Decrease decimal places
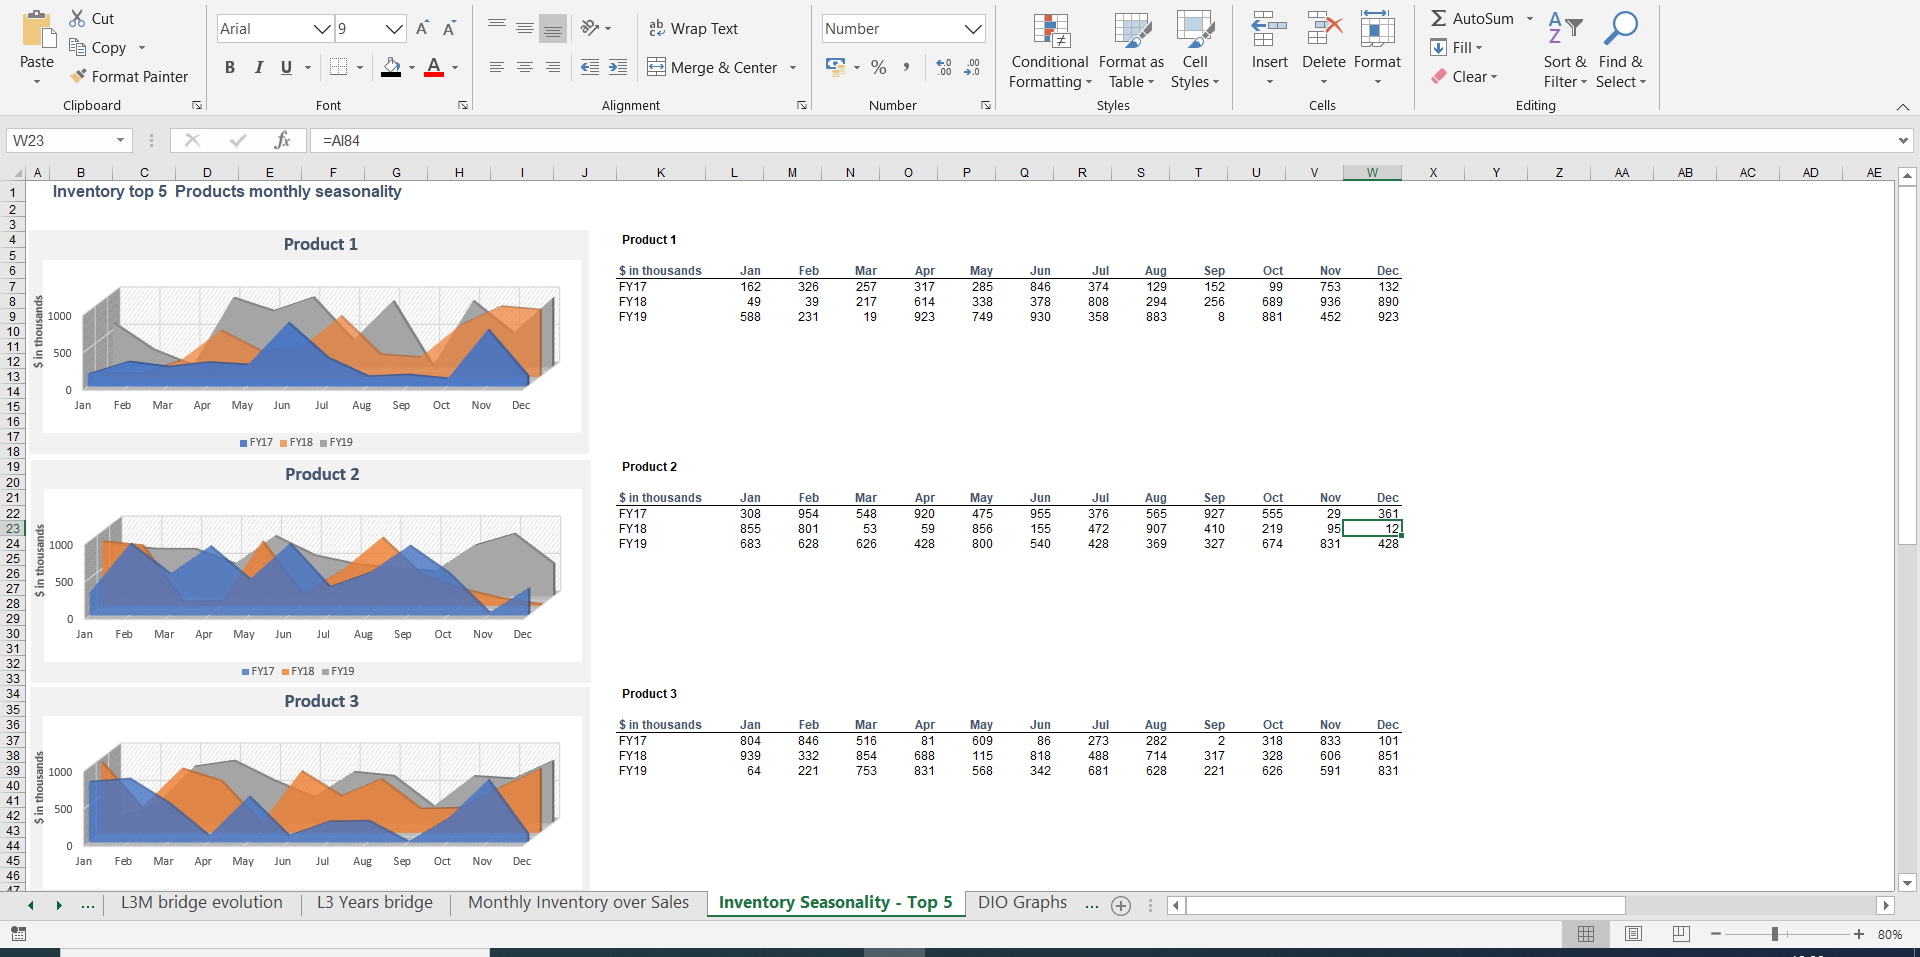Screen dimensions: 1920x957 coord(972,67)
